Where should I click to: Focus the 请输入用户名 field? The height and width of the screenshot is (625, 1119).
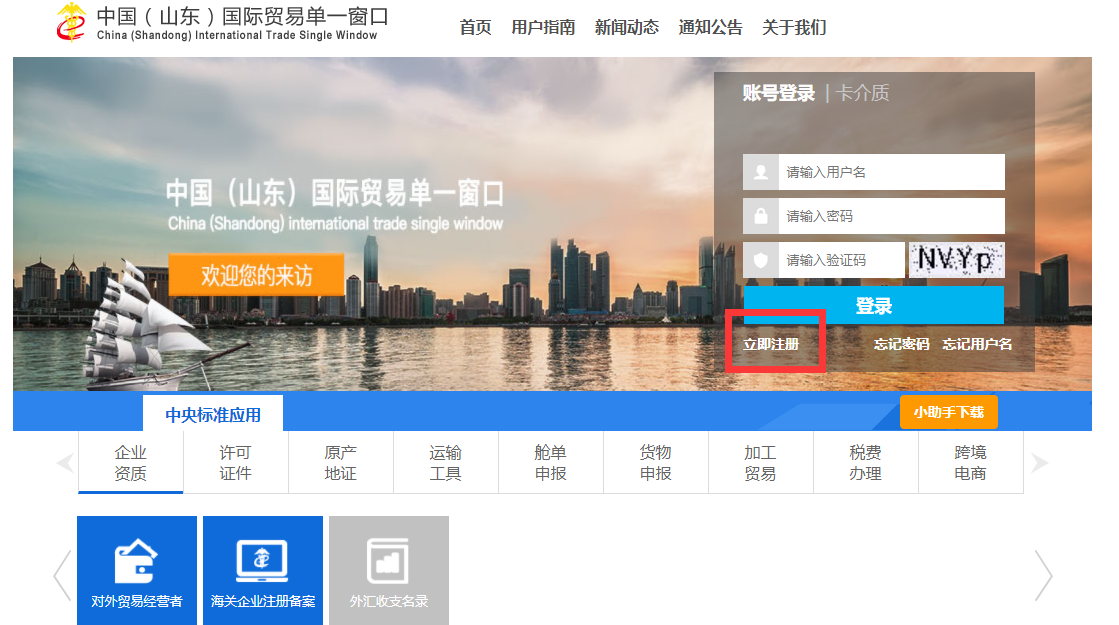[x=891, y=172]
